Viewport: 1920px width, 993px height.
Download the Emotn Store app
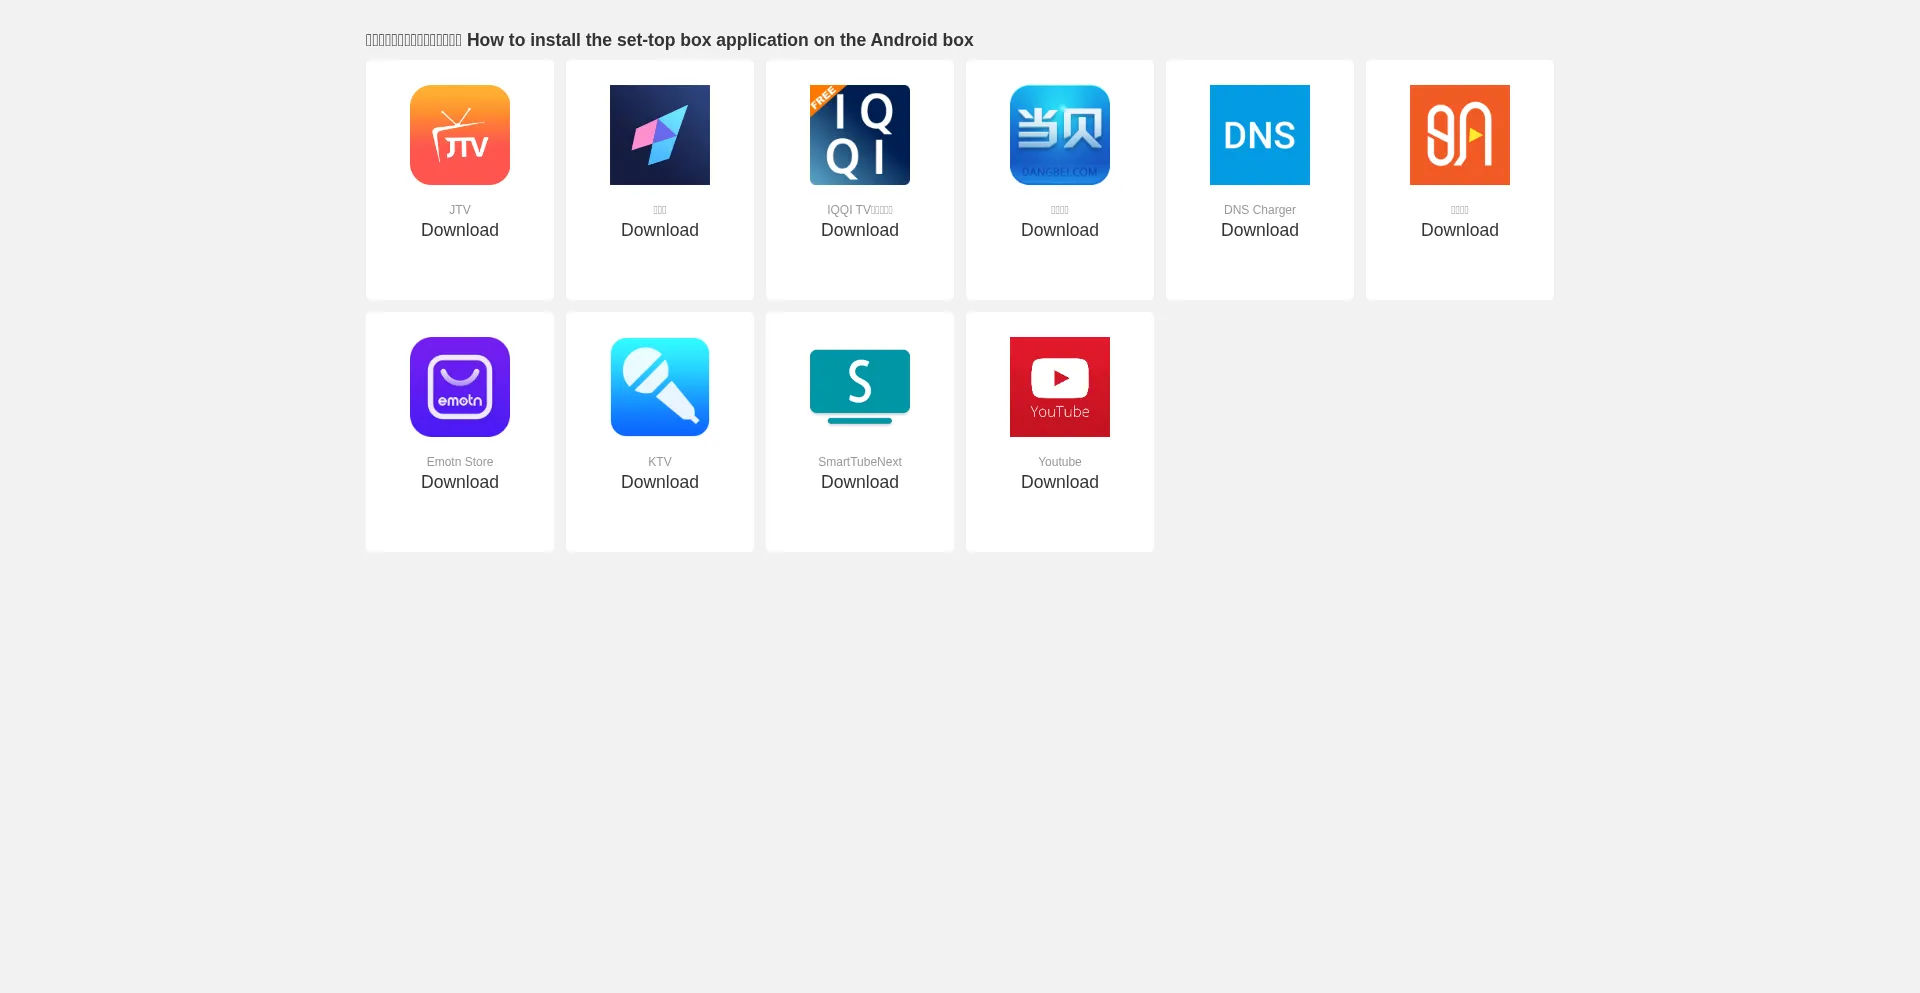click(x=460, y=482)
